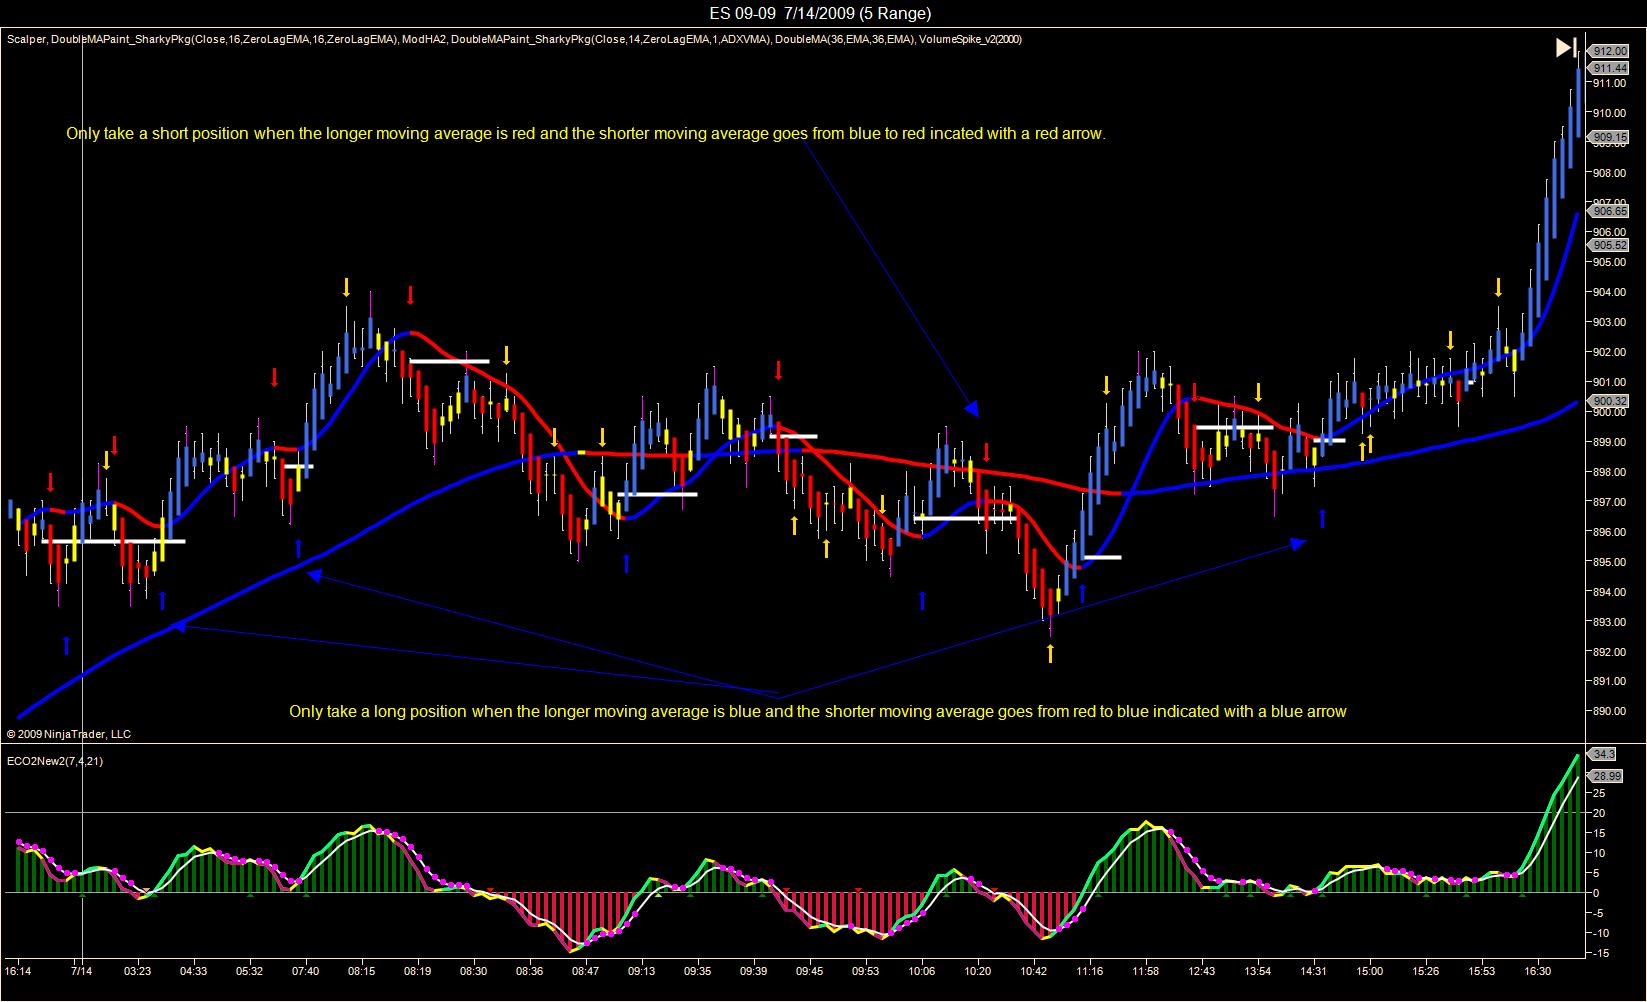Click the 912.00 price marker on the axis
Image resolution: width=1647 pixels, height=1002 pixels.
[1609, 51]
